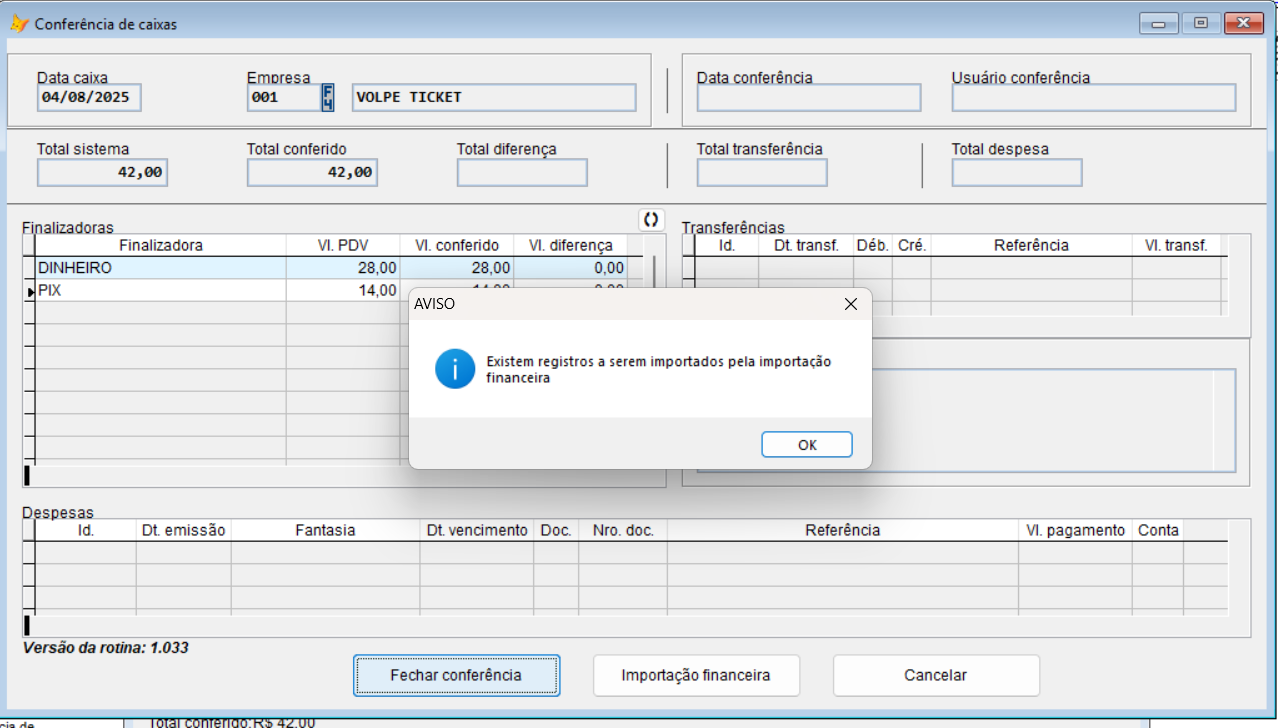Minimize the Conferência de caixas window

tap(1158, 24)
